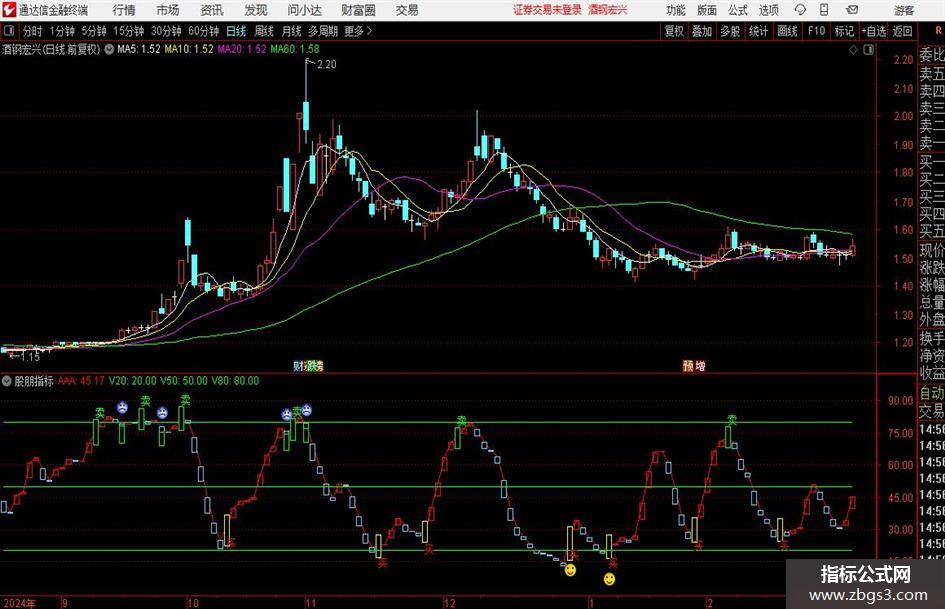Click the 股朋指标 indicator name
Screen dimensions: 945x609
click(34, 381)
